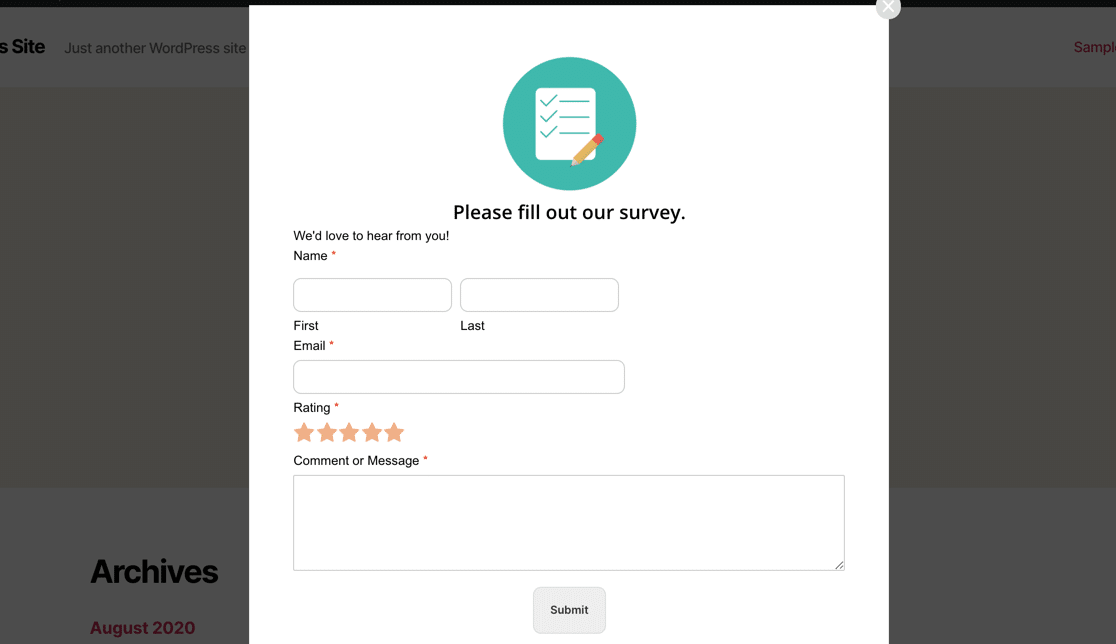Give a five-star rating

click(394, 432)
